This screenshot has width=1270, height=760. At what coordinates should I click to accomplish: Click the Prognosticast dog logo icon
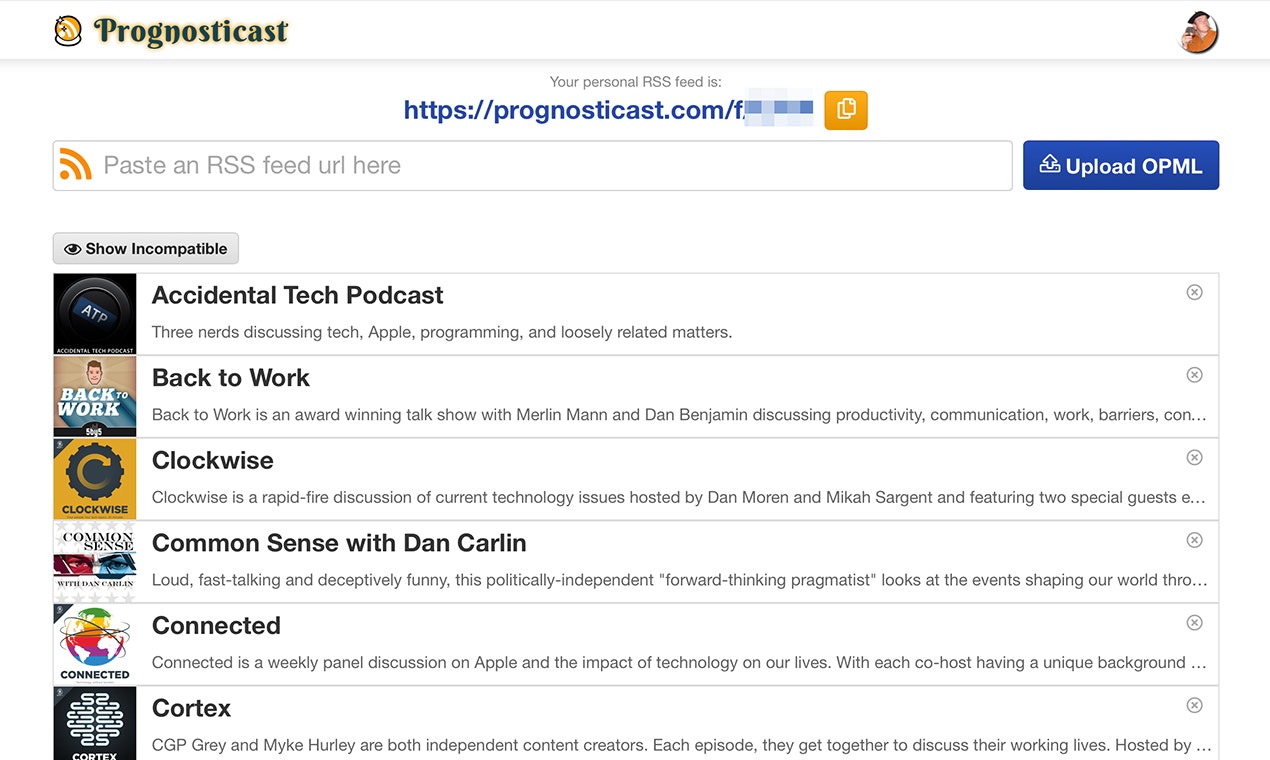68,31
